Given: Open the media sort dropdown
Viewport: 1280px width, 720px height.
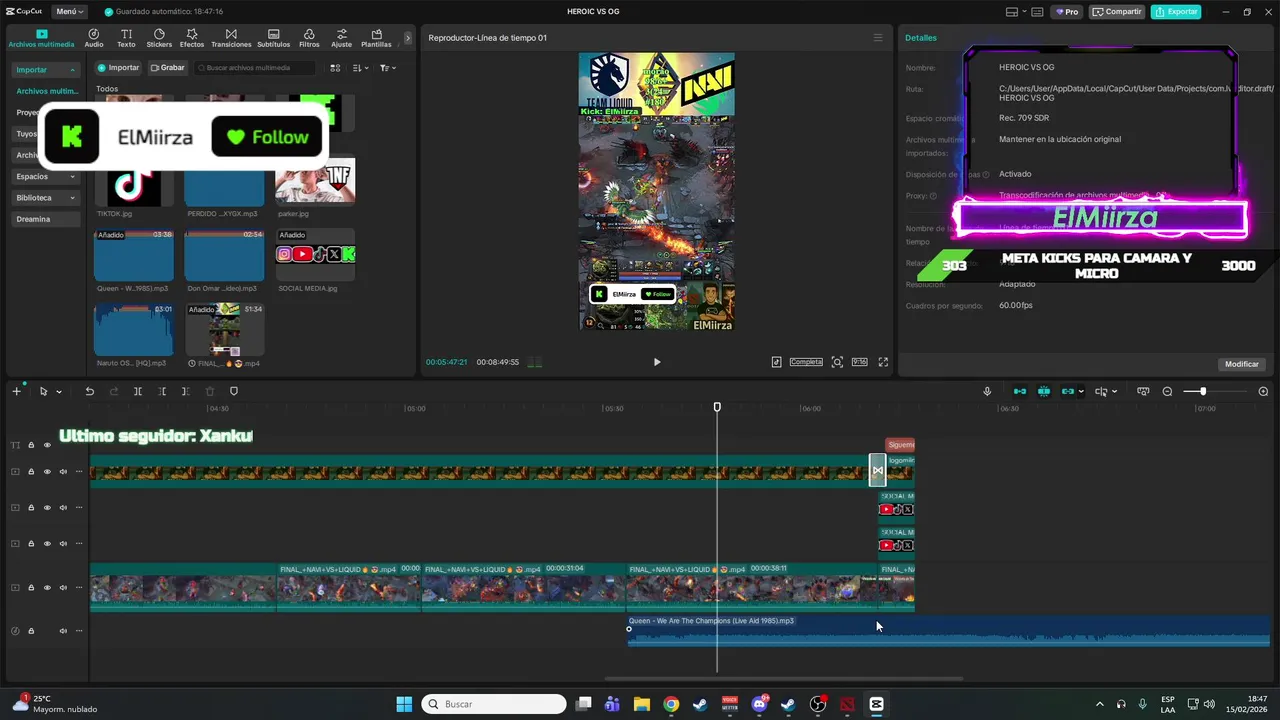Looking at the screenshot, I should pos(361,68).
